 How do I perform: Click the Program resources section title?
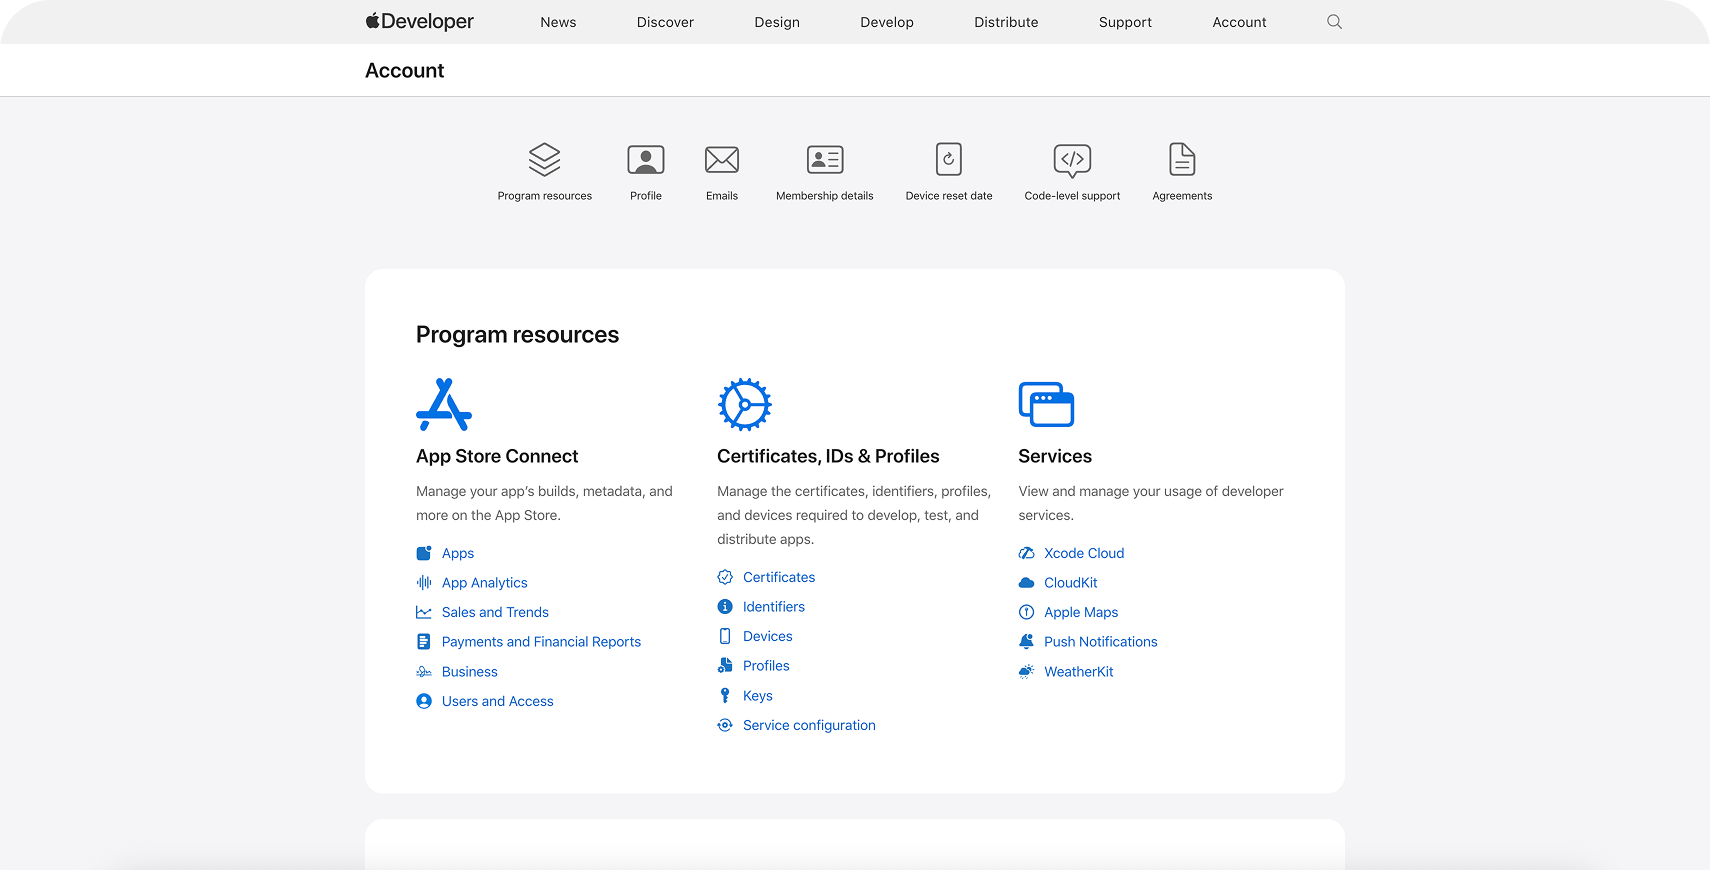tap(517, 335)
